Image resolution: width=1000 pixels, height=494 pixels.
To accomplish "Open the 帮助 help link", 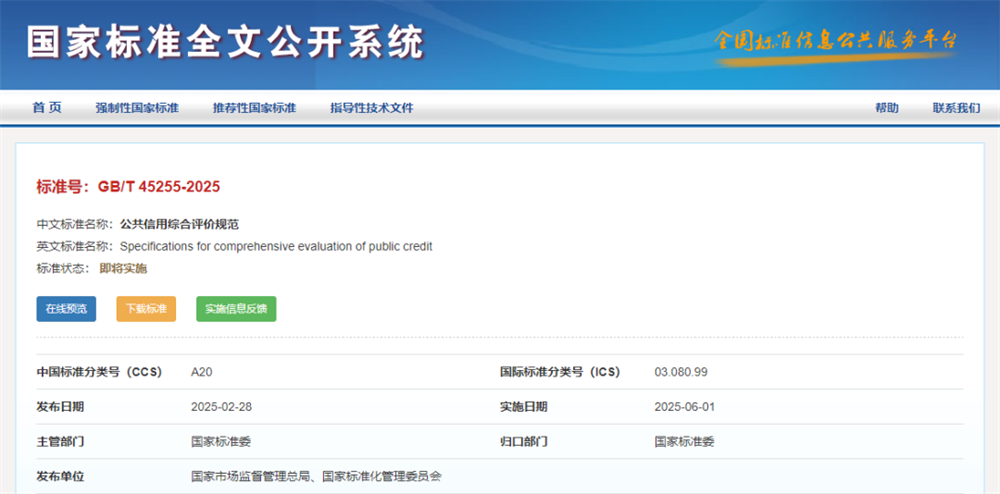I will click(x=886, y=108).
